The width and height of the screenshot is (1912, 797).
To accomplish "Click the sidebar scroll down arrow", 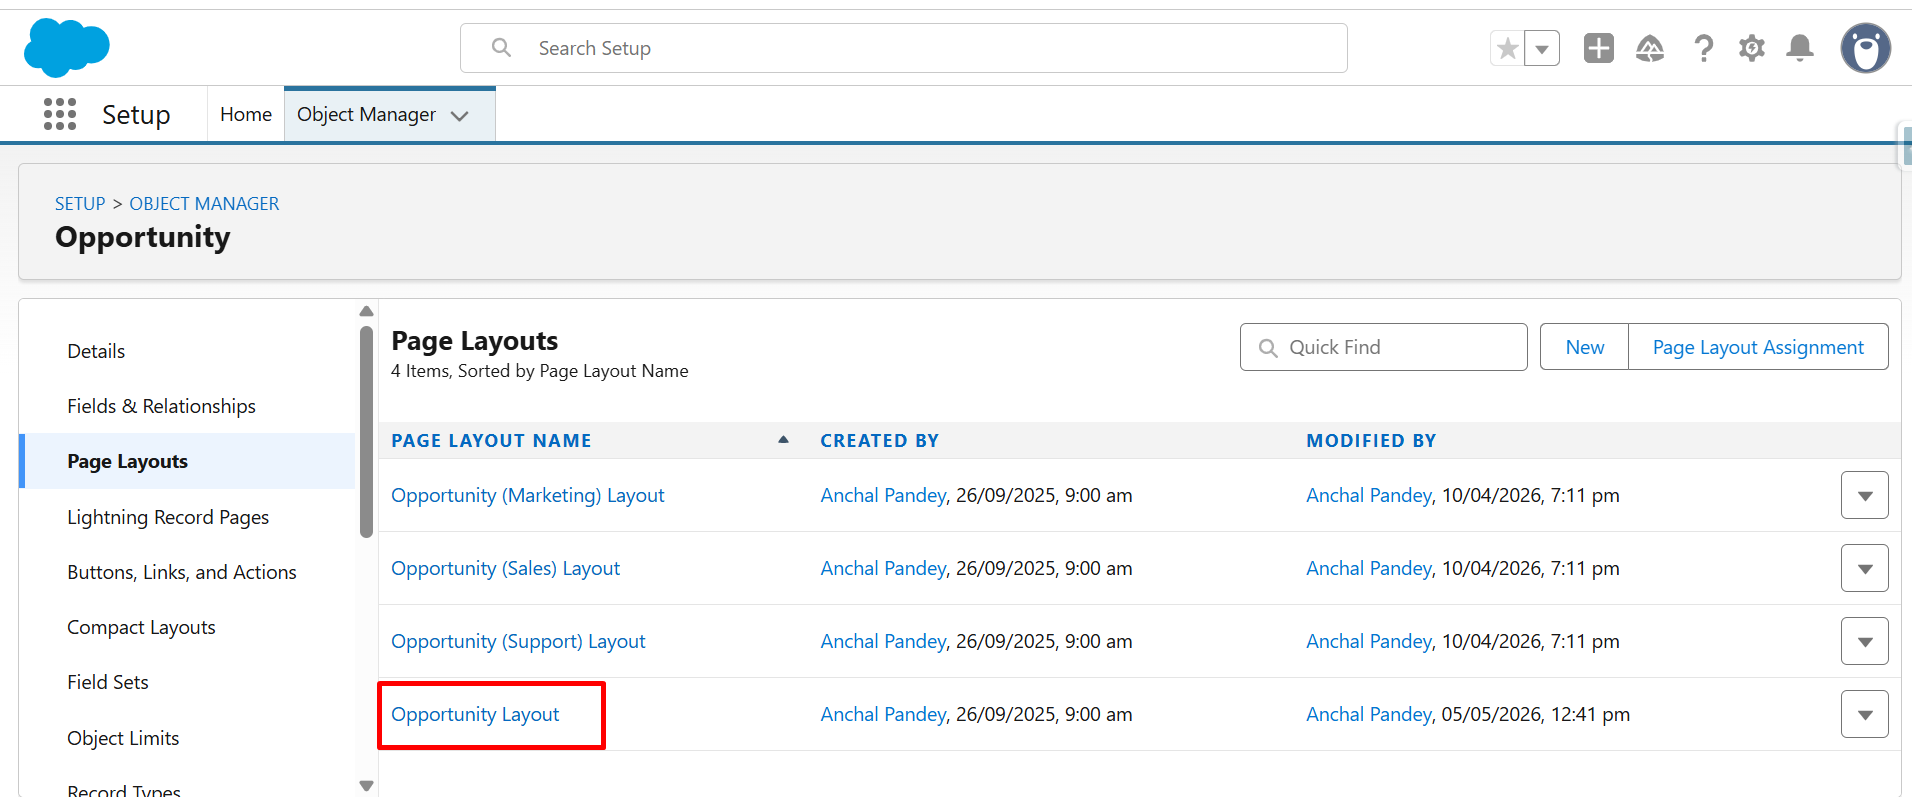I will click(366, 786).
